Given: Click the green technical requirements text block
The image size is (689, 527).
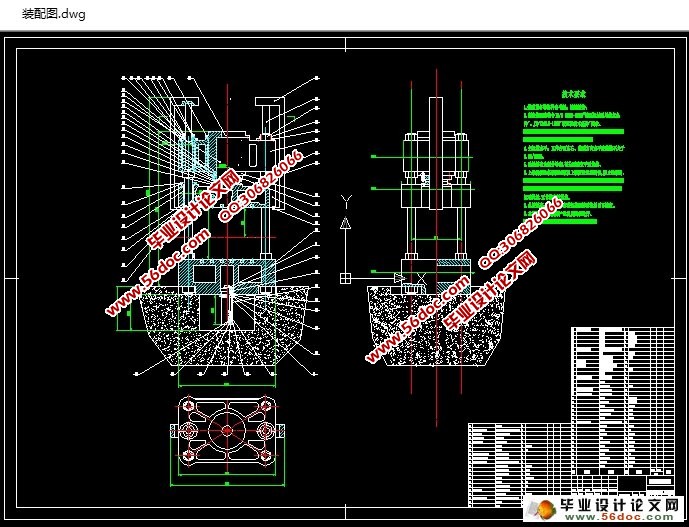Looking at the screenshot, I should coord(574,164).
